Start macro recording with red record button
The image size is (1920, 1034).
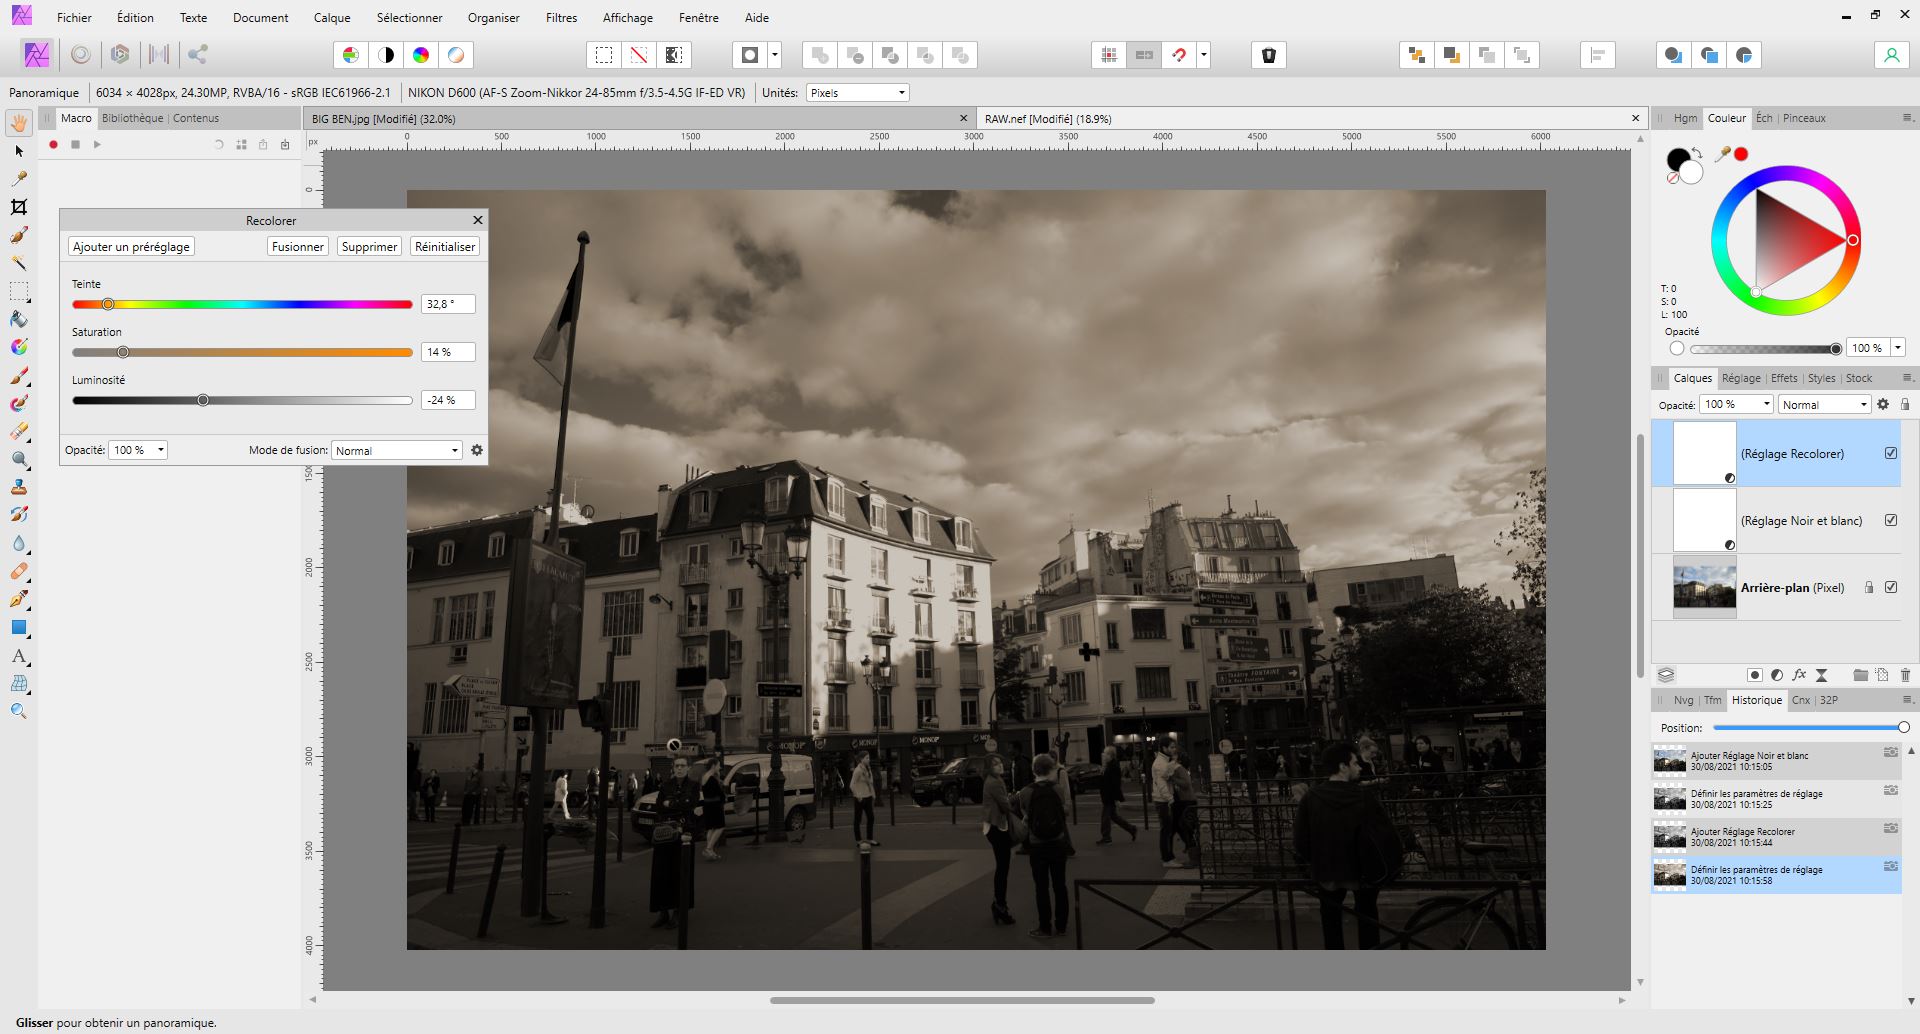pos(53,145)
